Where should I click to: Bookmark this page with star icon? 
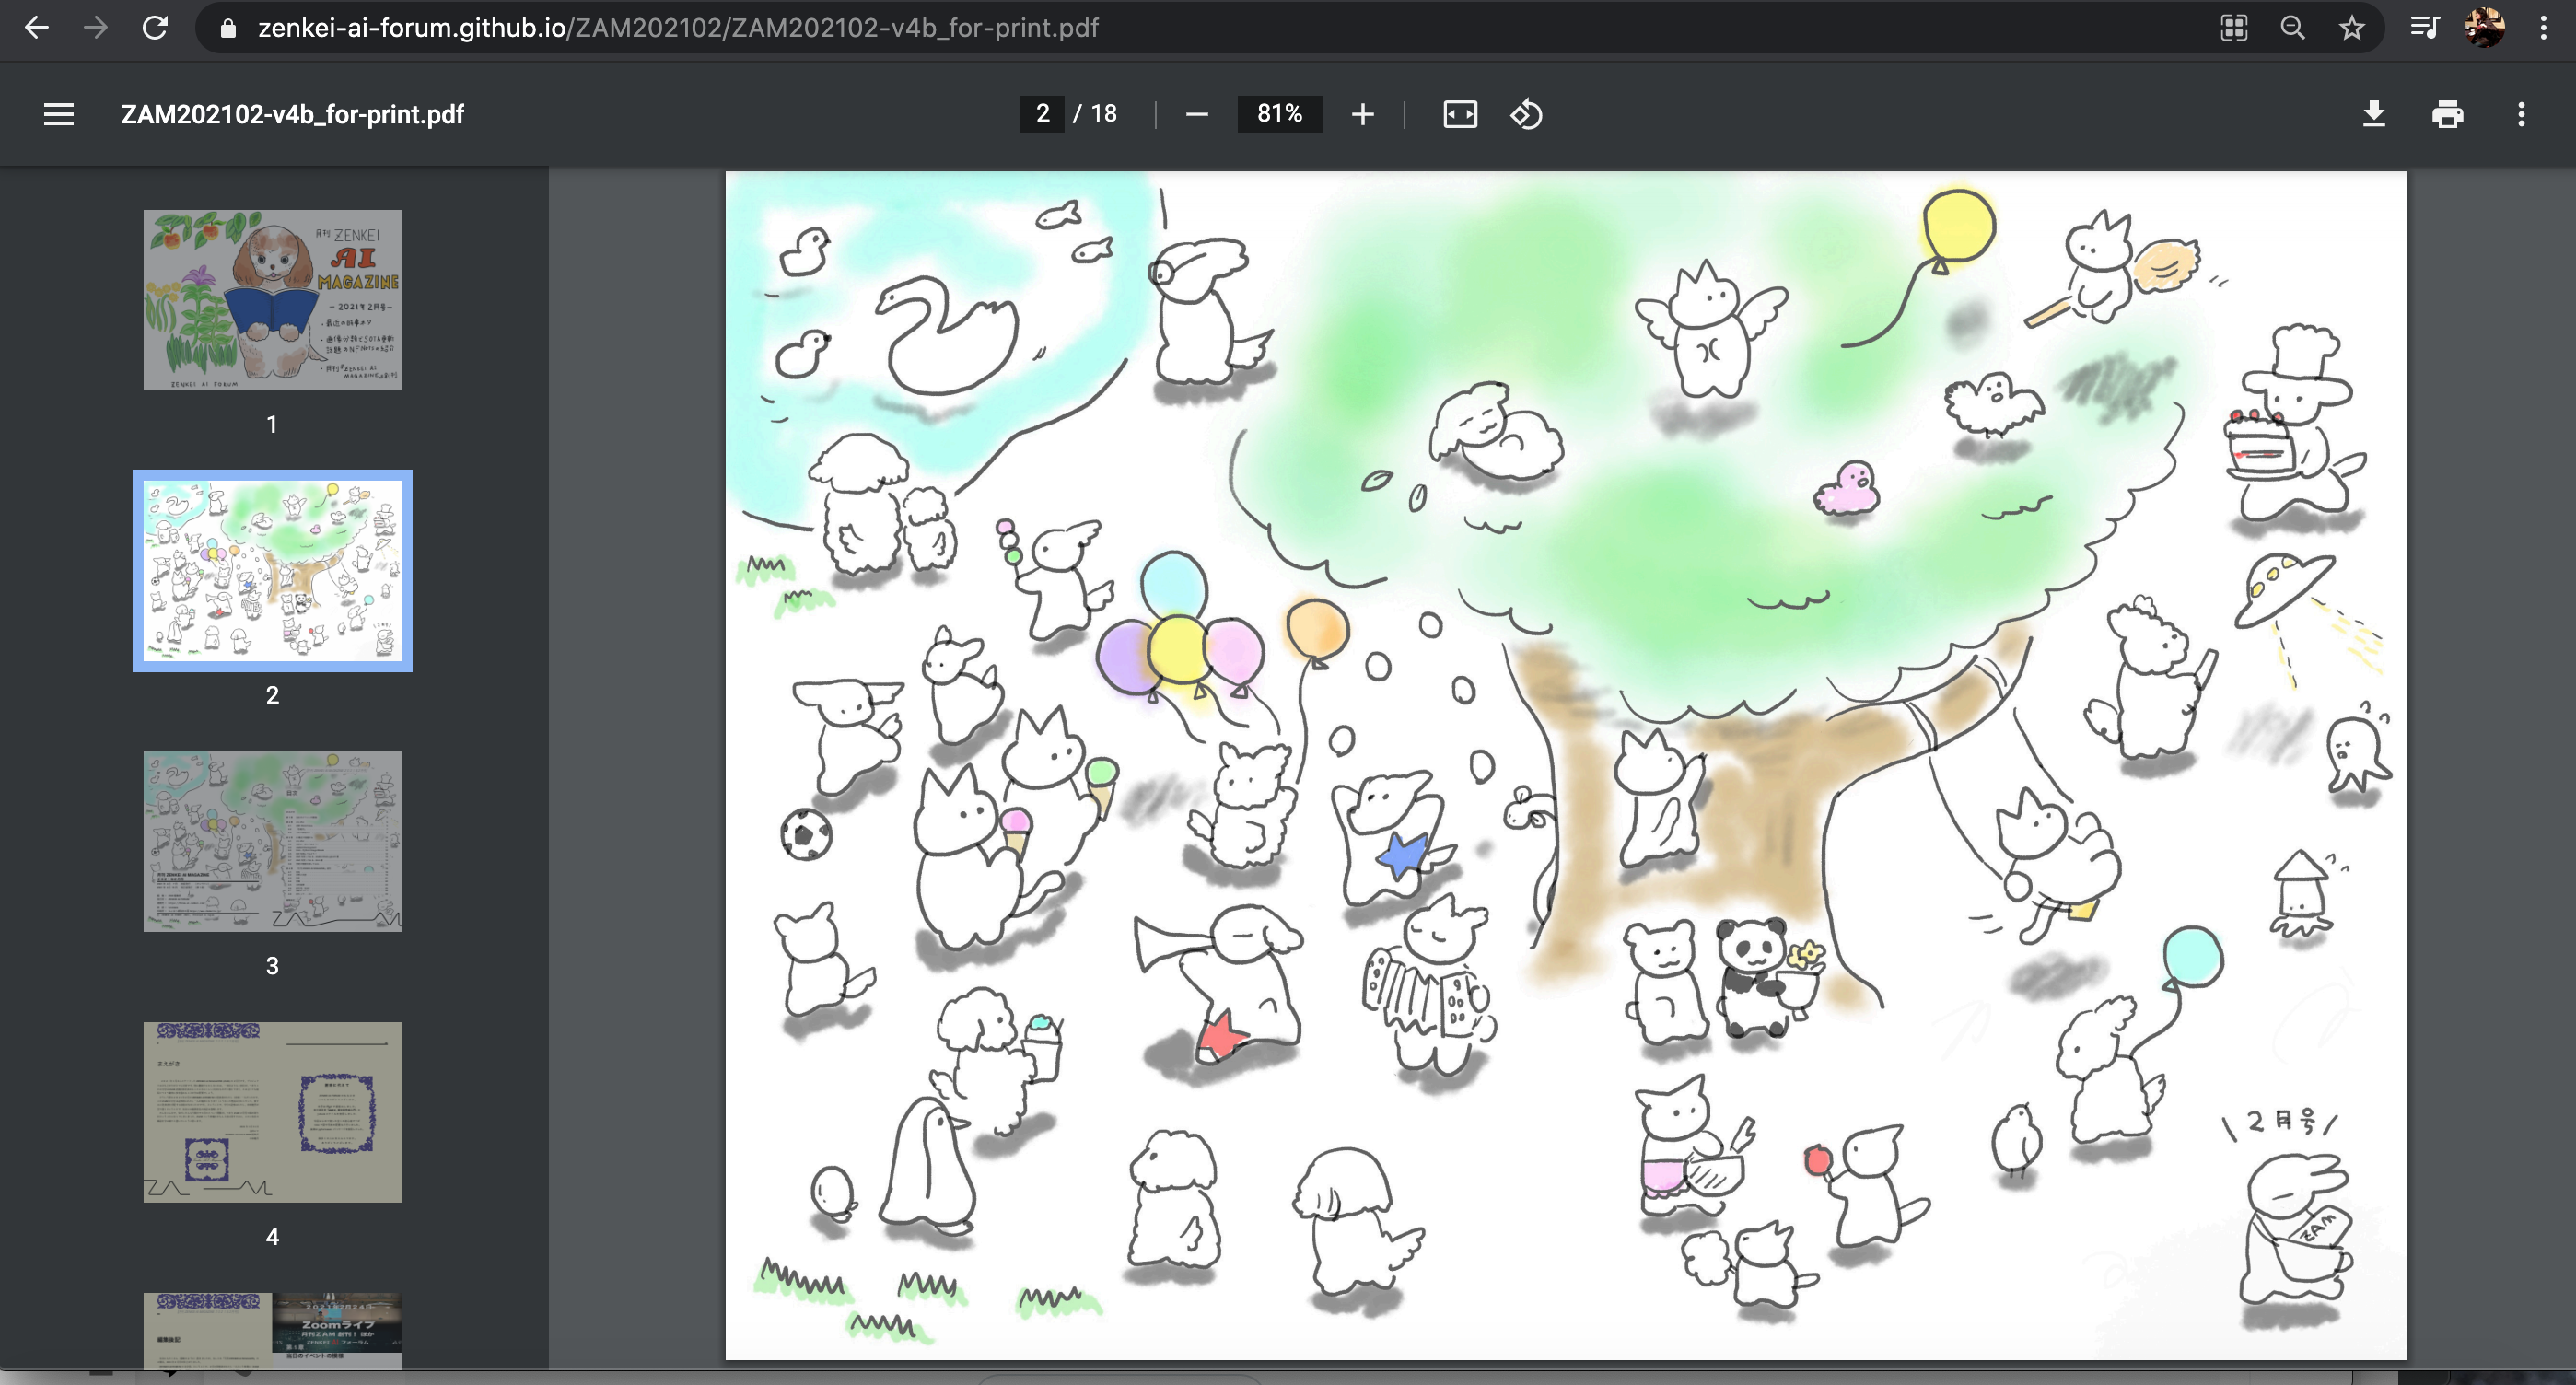[x=2352, y=28]
